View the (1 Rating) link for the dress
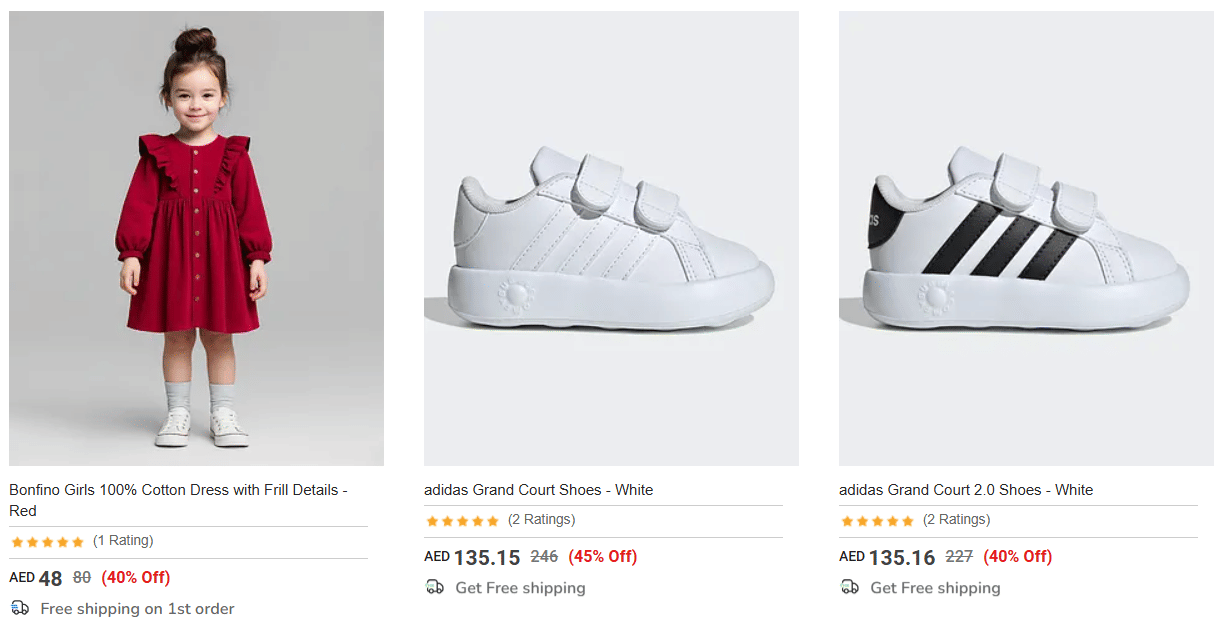This screenshot has width=1224, height=625. click(123, 541)
